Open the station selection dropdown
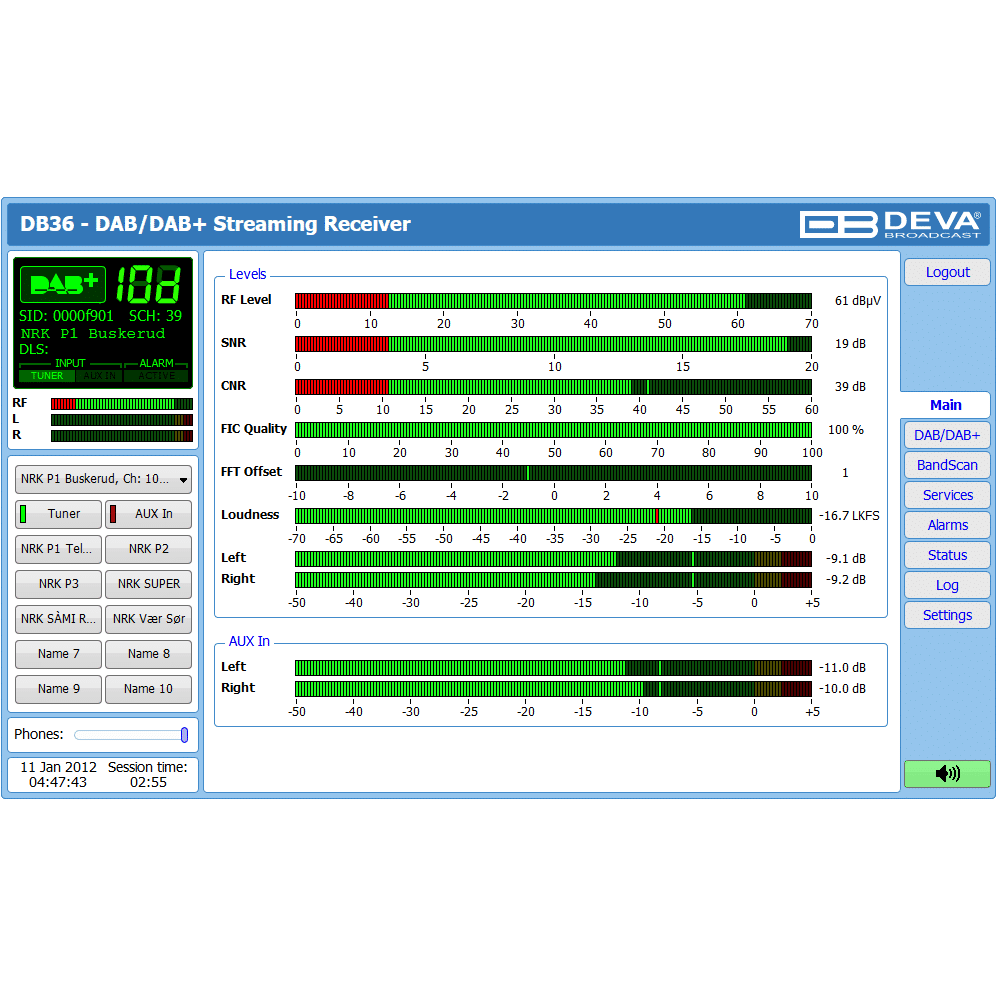 click(103, 479)
